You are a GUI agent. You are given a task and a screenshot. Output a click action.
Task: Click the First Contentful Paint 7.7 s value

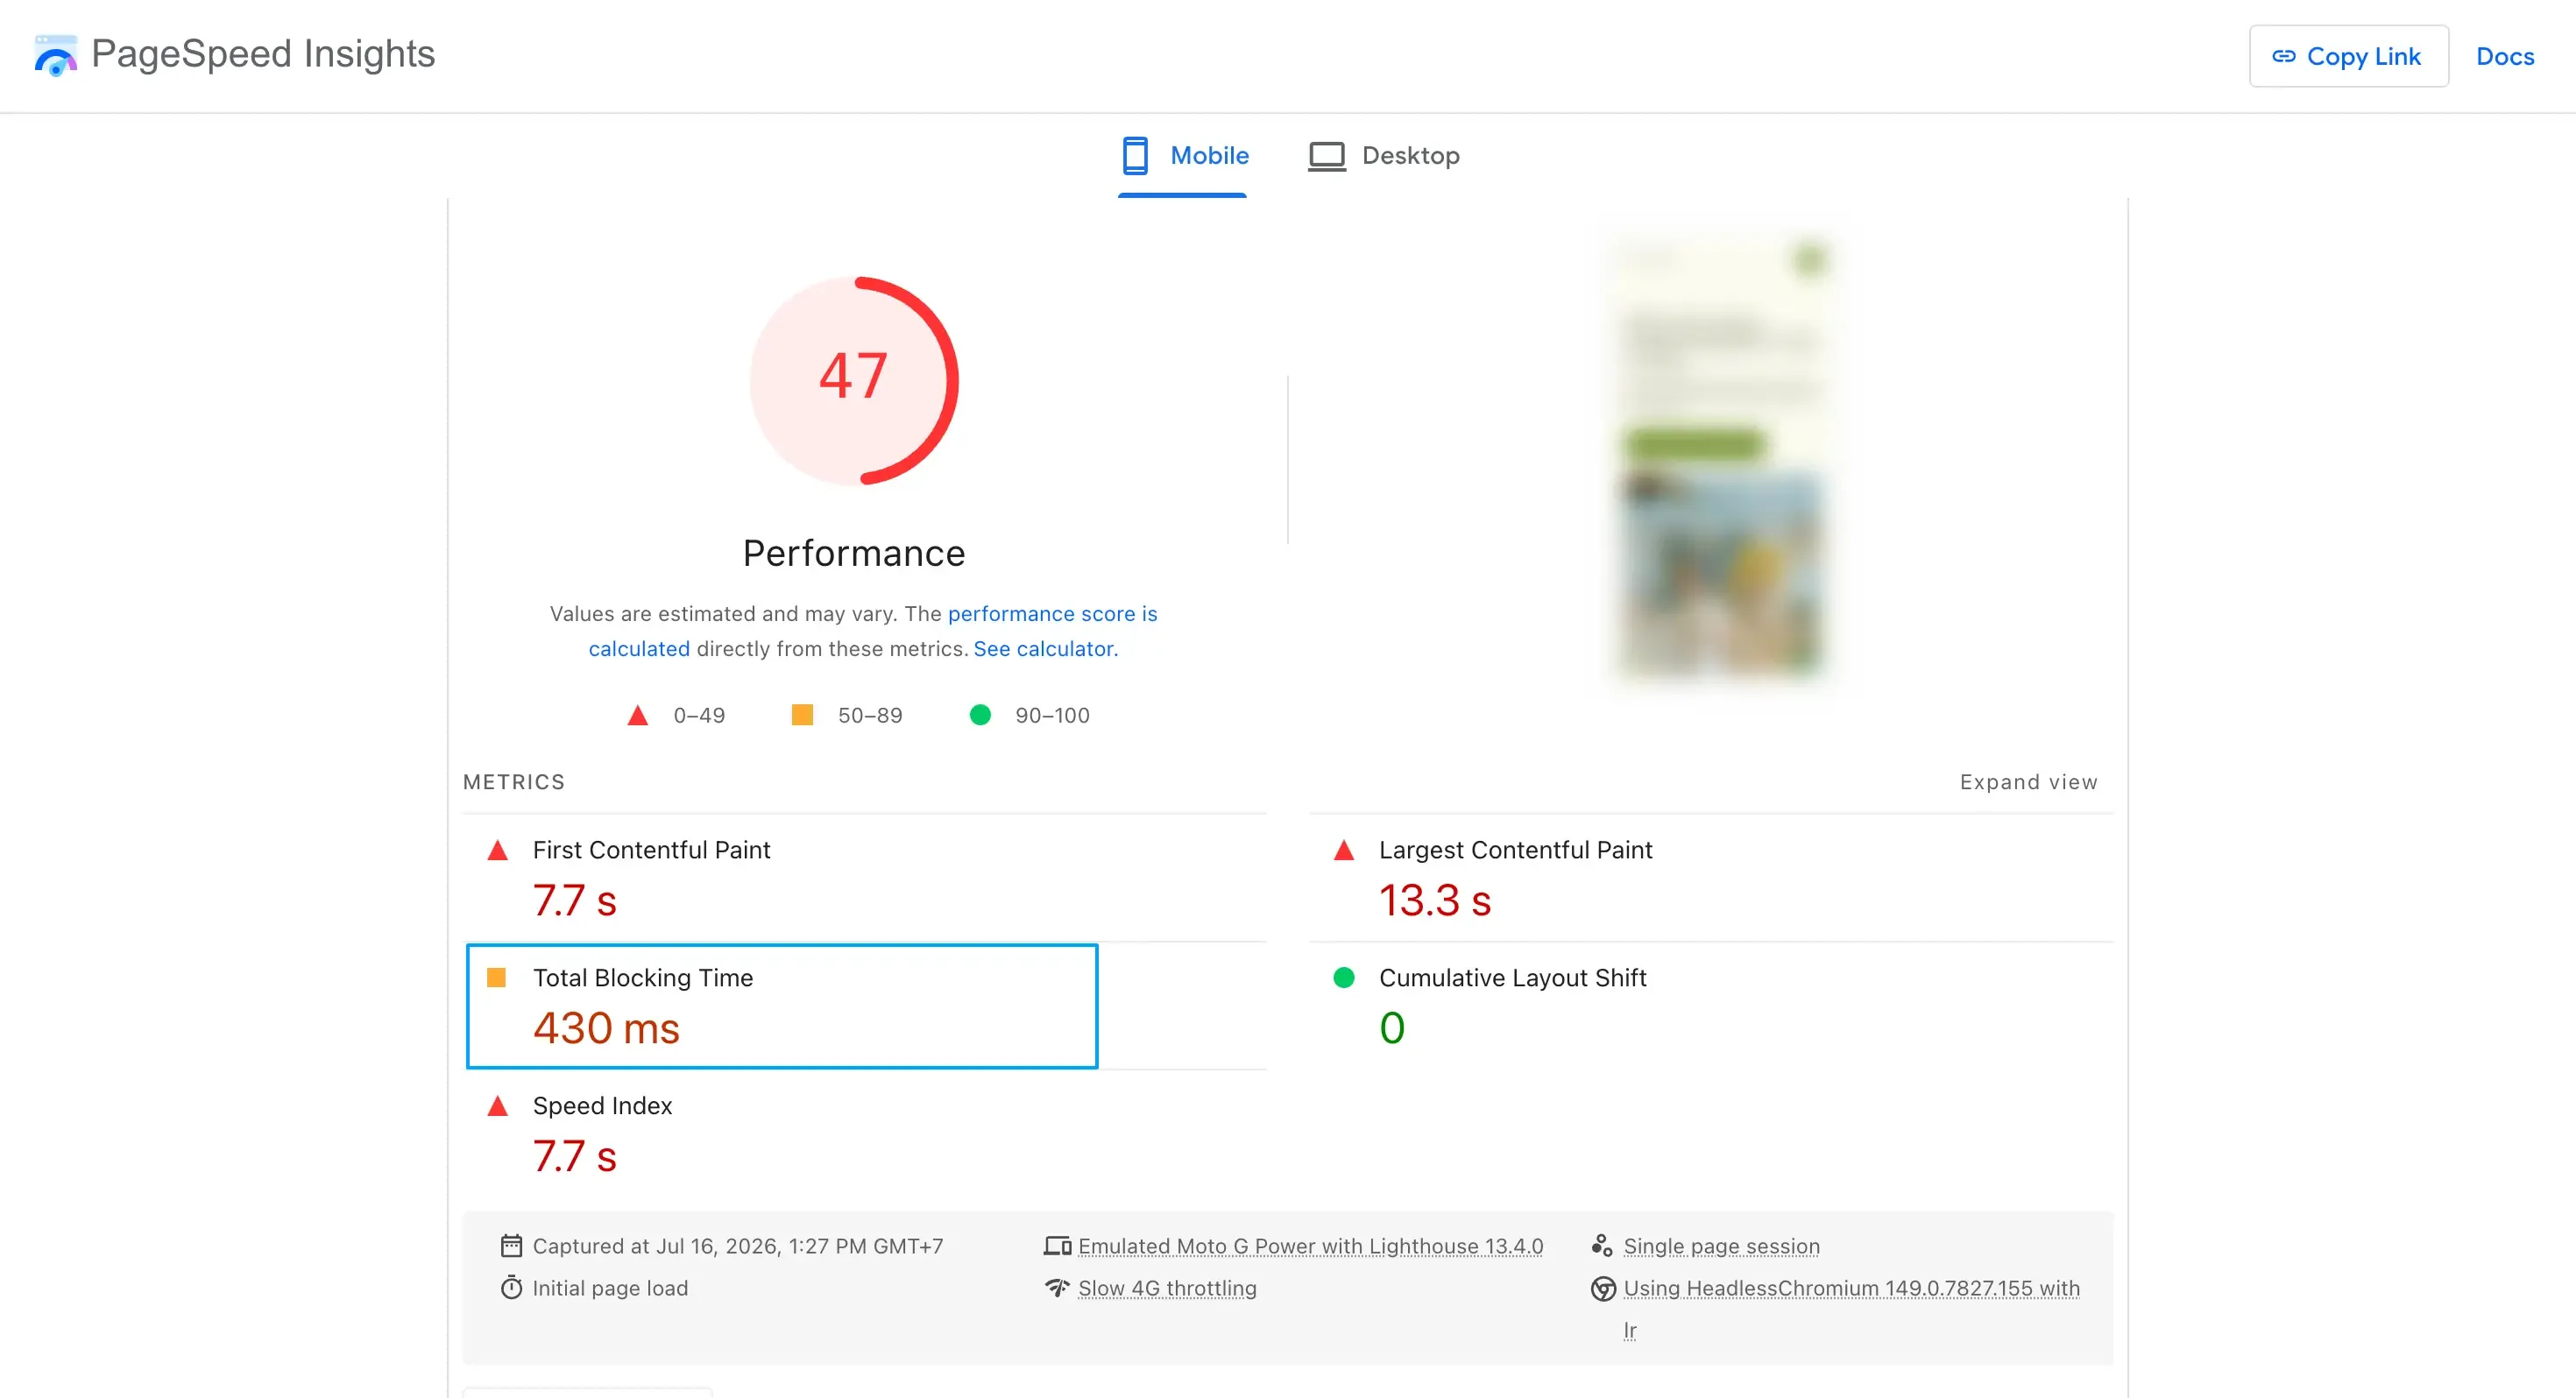click(575, 900)
